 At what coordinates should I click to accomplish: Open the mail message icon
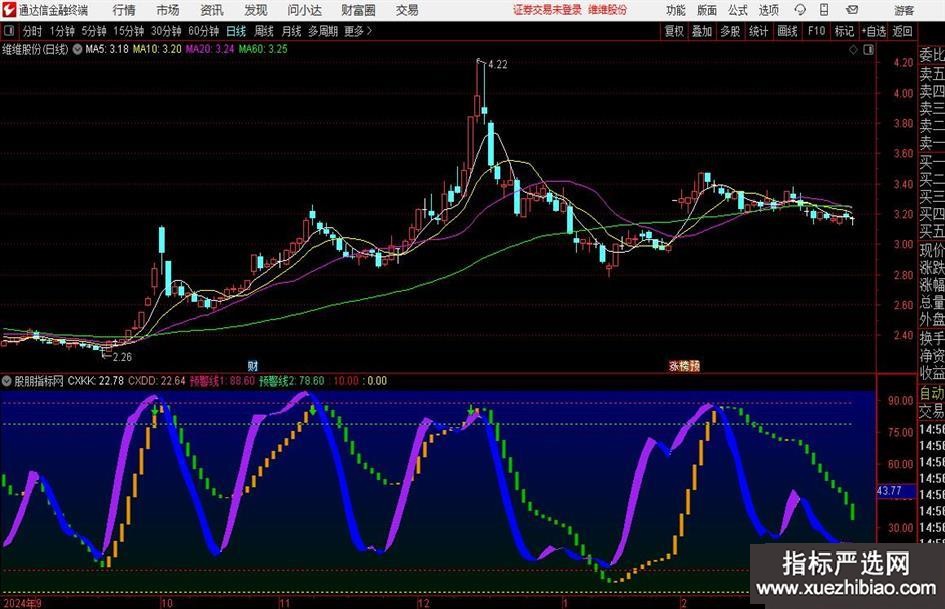852,10
